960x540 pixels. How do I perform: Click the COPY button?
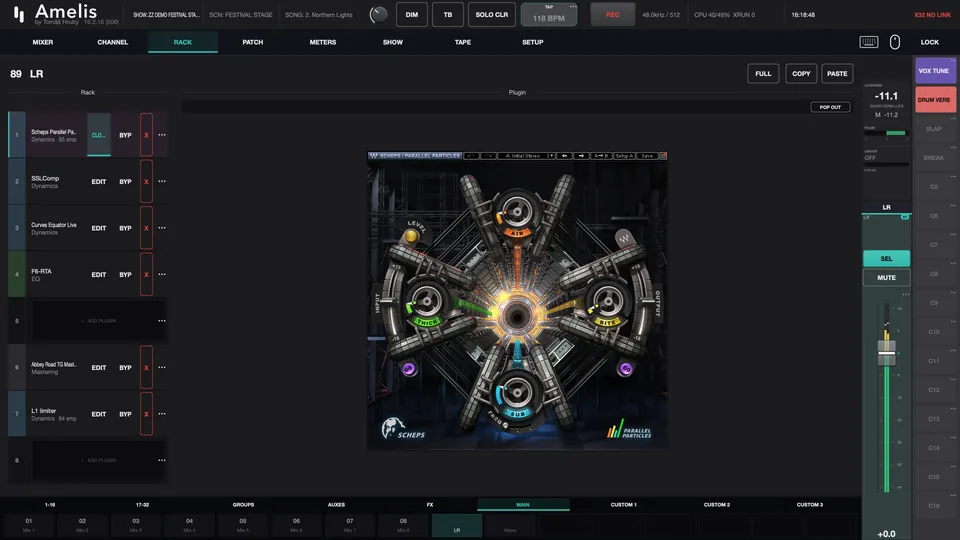801,73
